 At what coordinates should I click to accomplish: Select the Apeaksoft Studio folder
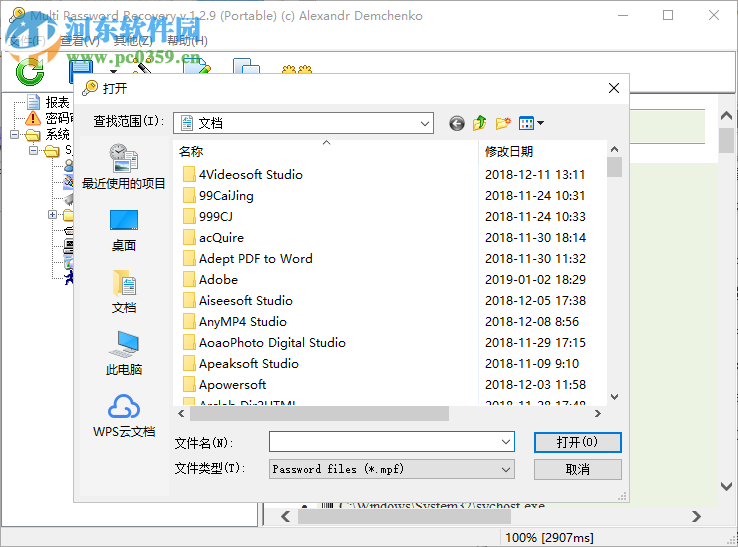tap(241, 364)
